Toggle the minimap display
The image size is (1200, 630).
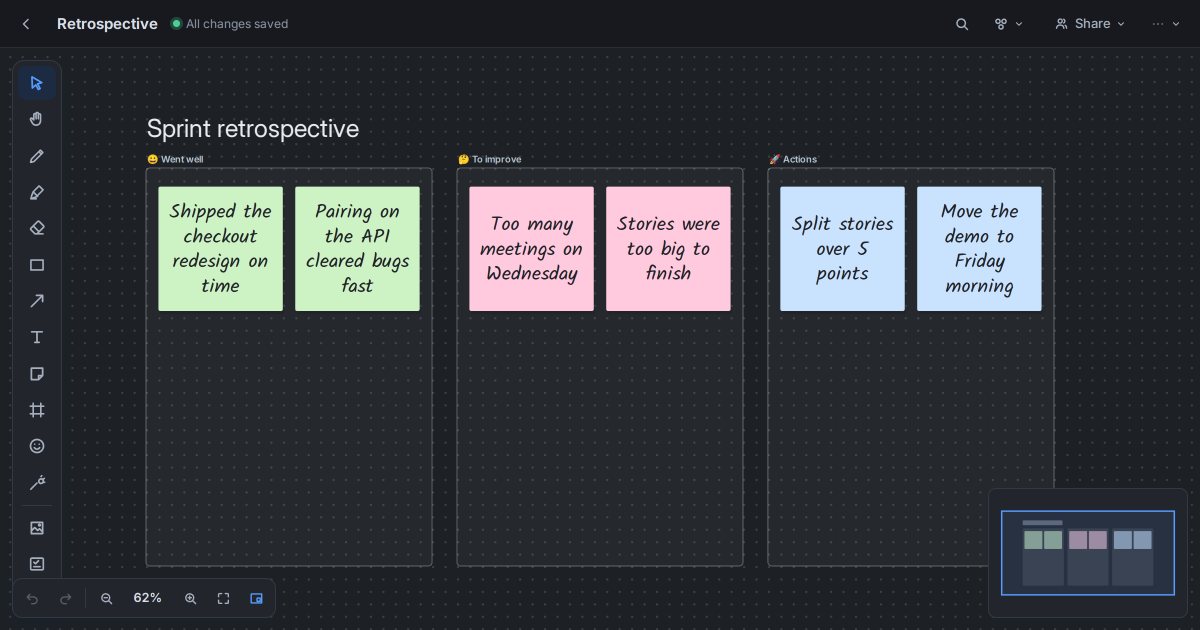click(x=256, y=598)
